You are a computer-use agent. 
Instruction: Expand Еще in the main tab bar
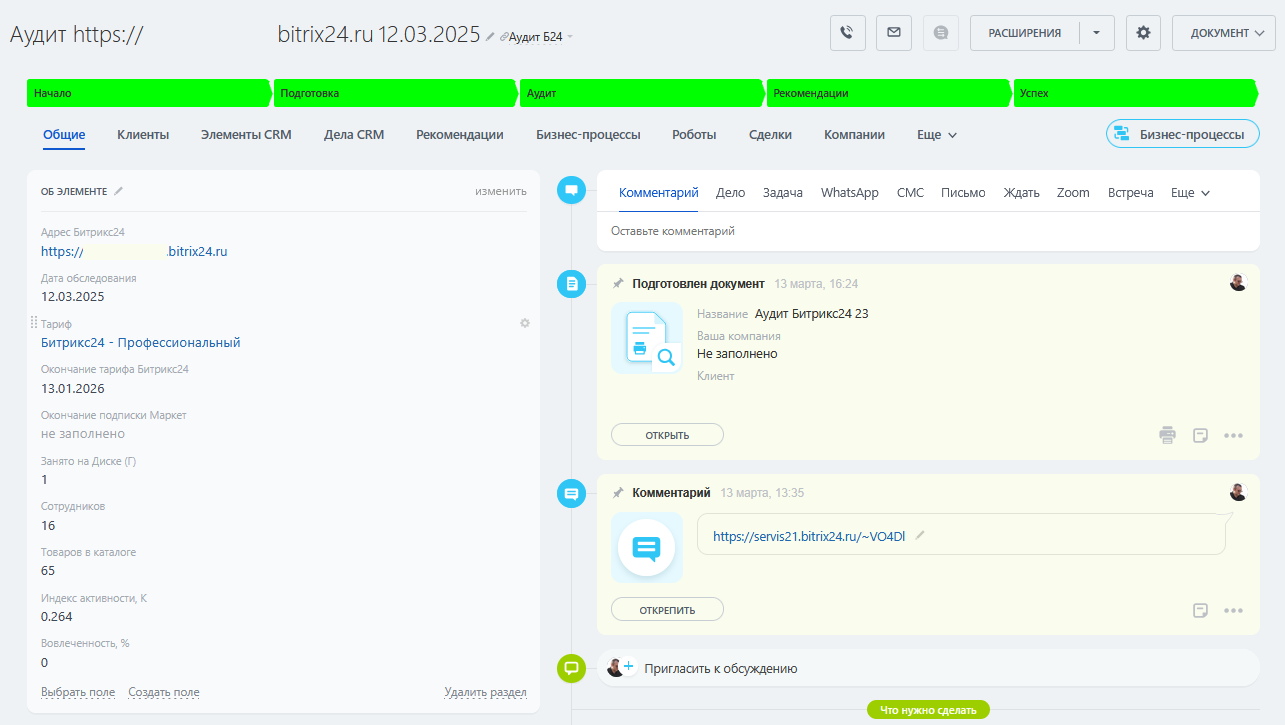coord(937,134)
